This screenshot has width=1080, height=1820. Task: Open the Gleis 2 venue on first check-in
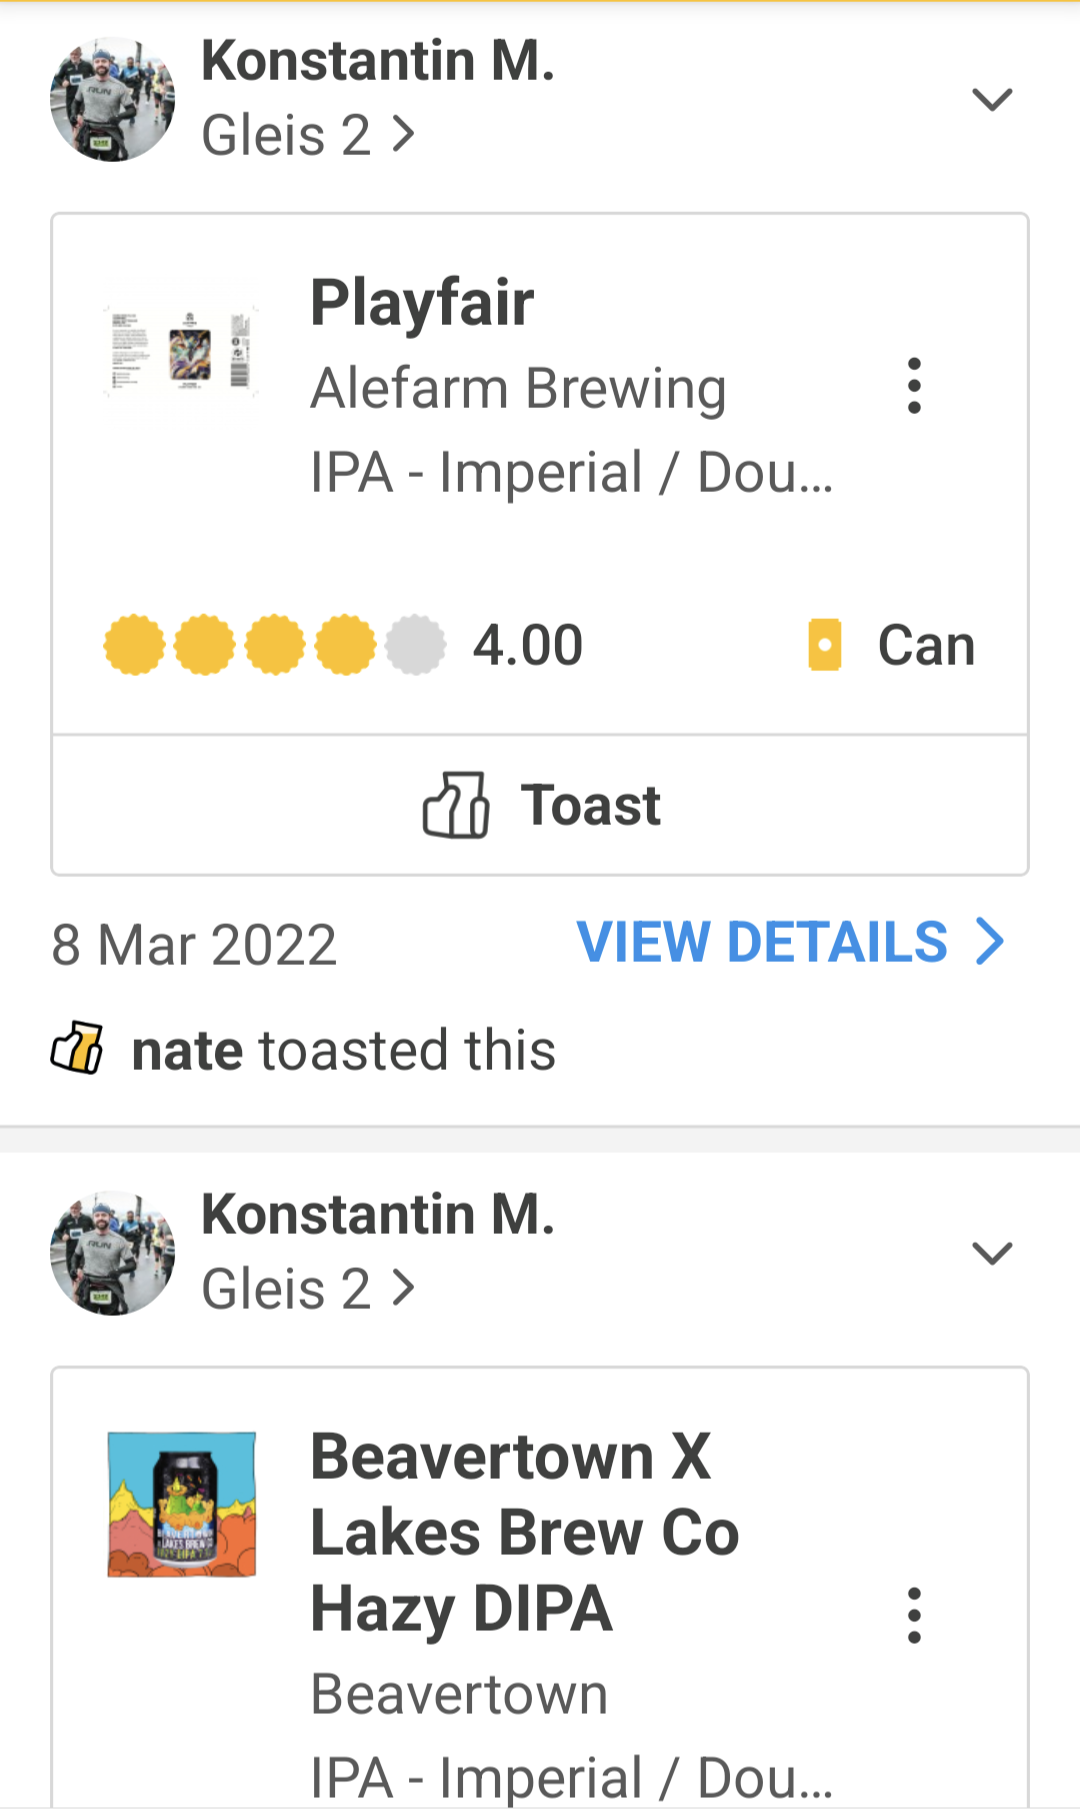pyautogui.click(x=307, y=136)
